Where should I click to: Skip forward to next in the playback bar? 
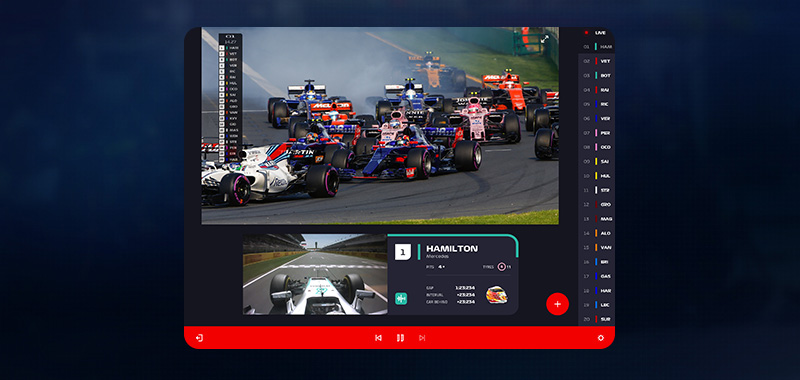click(x=422, y=338)
